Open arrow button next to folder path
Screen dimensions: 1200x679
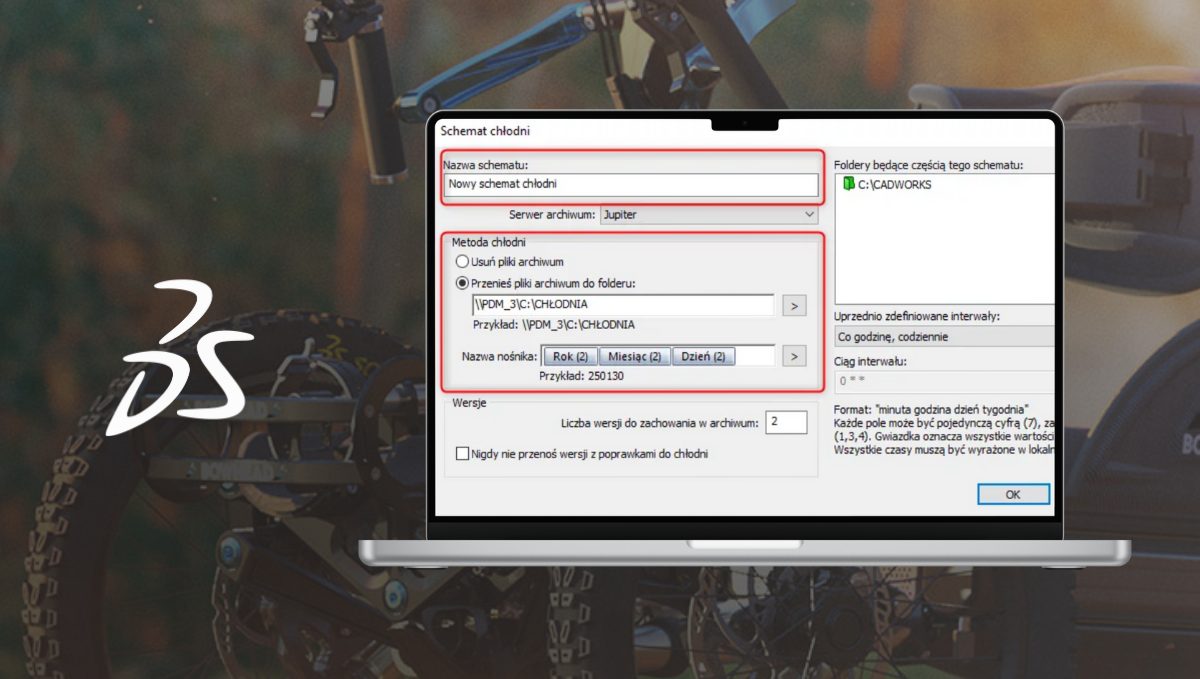[x=793, y=305]
